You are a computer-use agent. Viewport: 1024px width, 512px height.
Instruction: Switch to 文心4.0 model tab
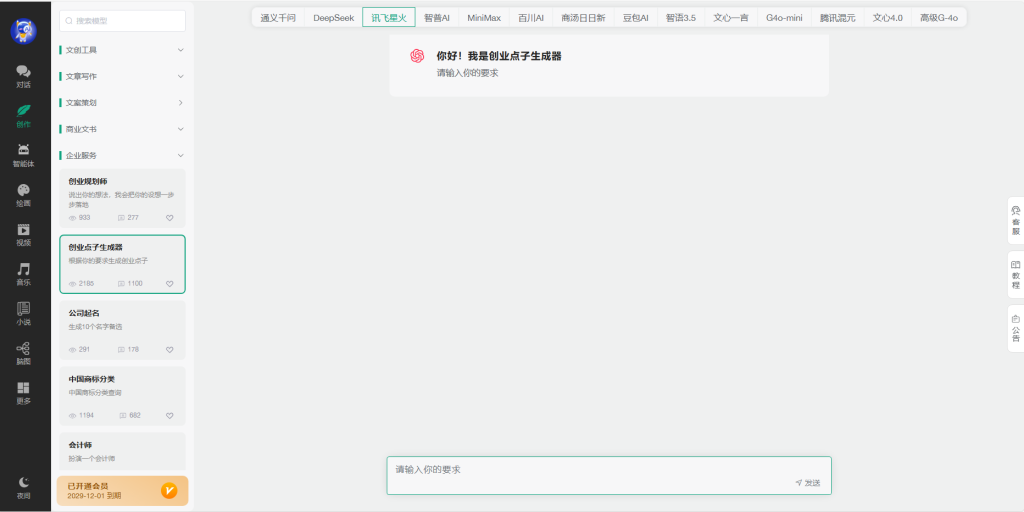(x=888, y=18)
